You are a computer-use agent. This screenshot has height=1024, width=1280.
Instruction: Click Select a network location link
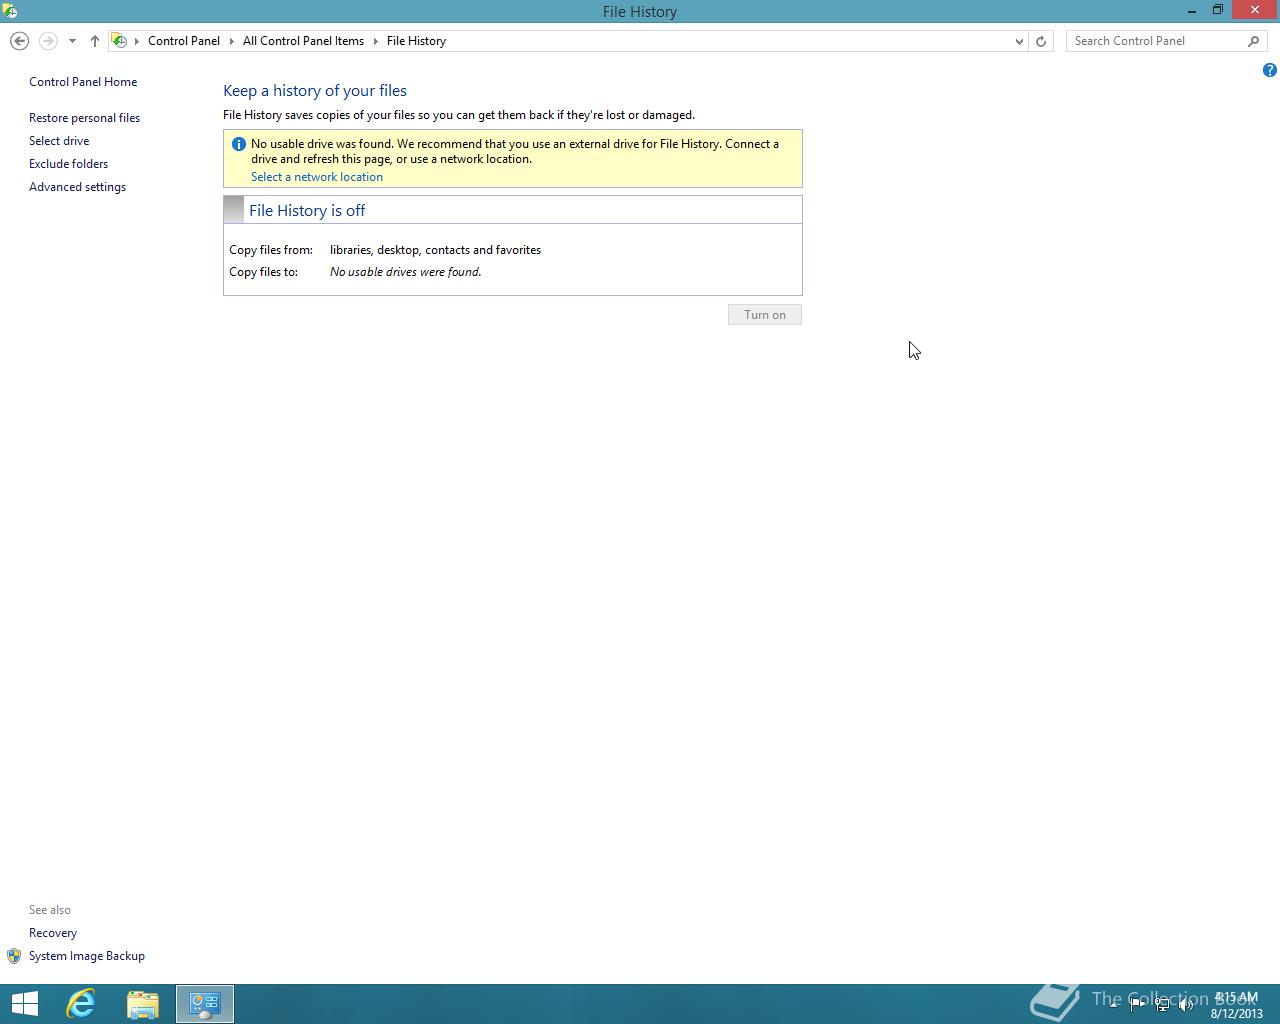pos(317,177)
